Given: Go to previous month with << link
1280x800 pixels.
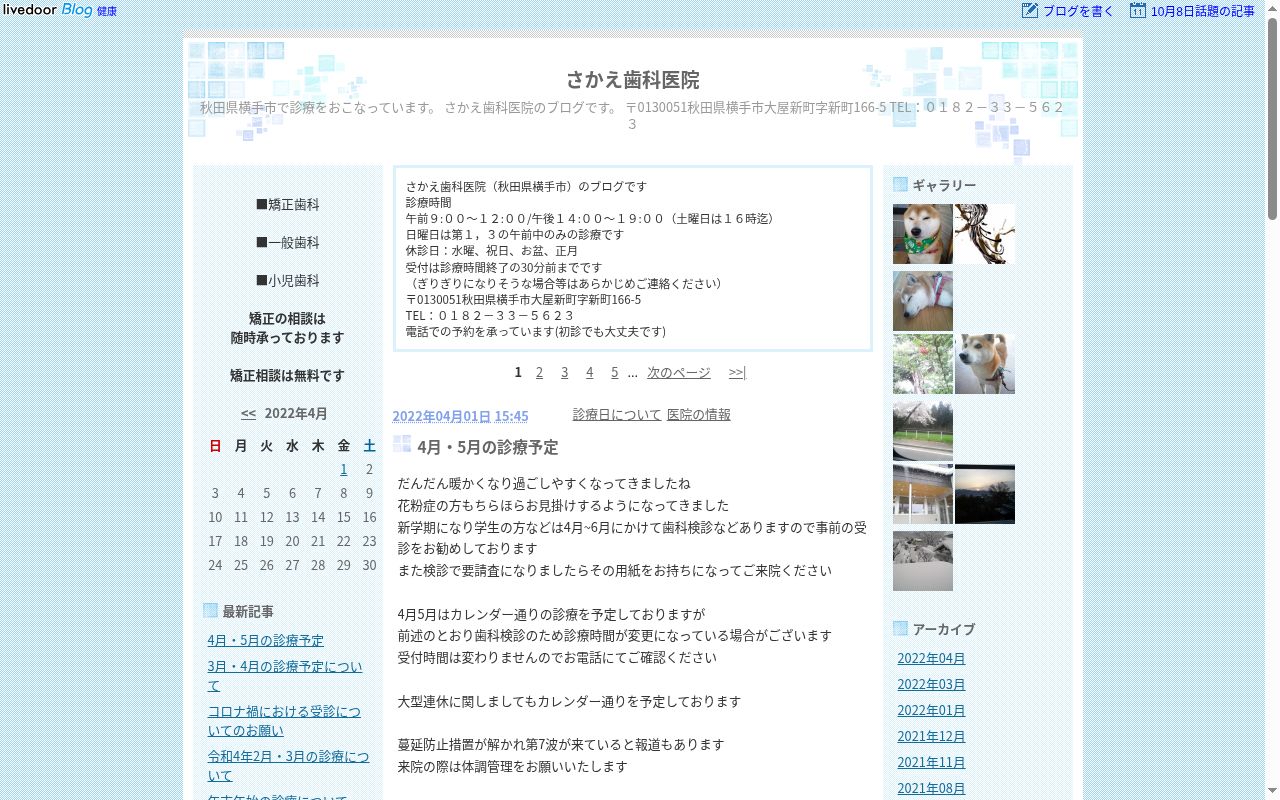Looking at the screenshot, I should tap(248, 413).
